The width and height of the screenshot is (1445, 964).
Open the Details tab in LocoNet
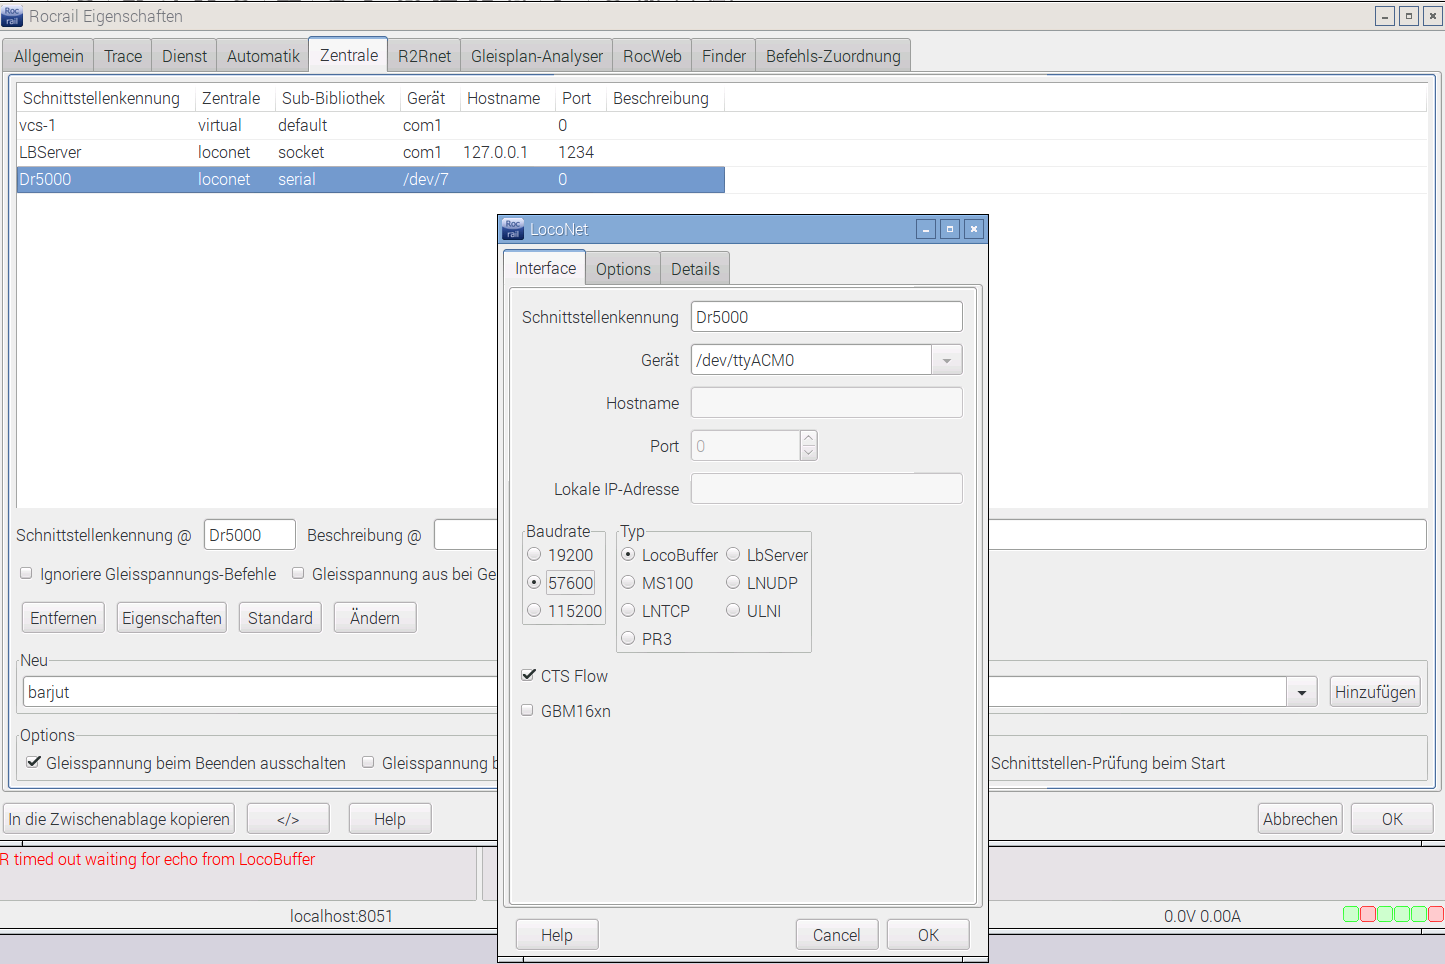(x=695, y=269)
